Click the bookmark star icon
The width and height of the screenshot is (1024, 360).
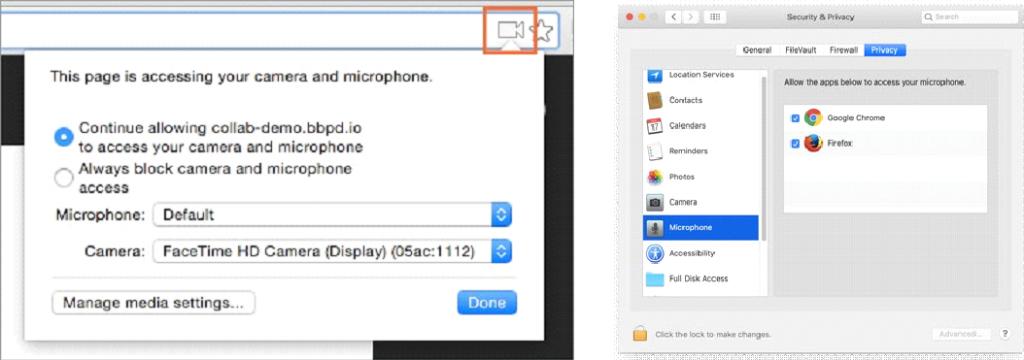point(542,30)
